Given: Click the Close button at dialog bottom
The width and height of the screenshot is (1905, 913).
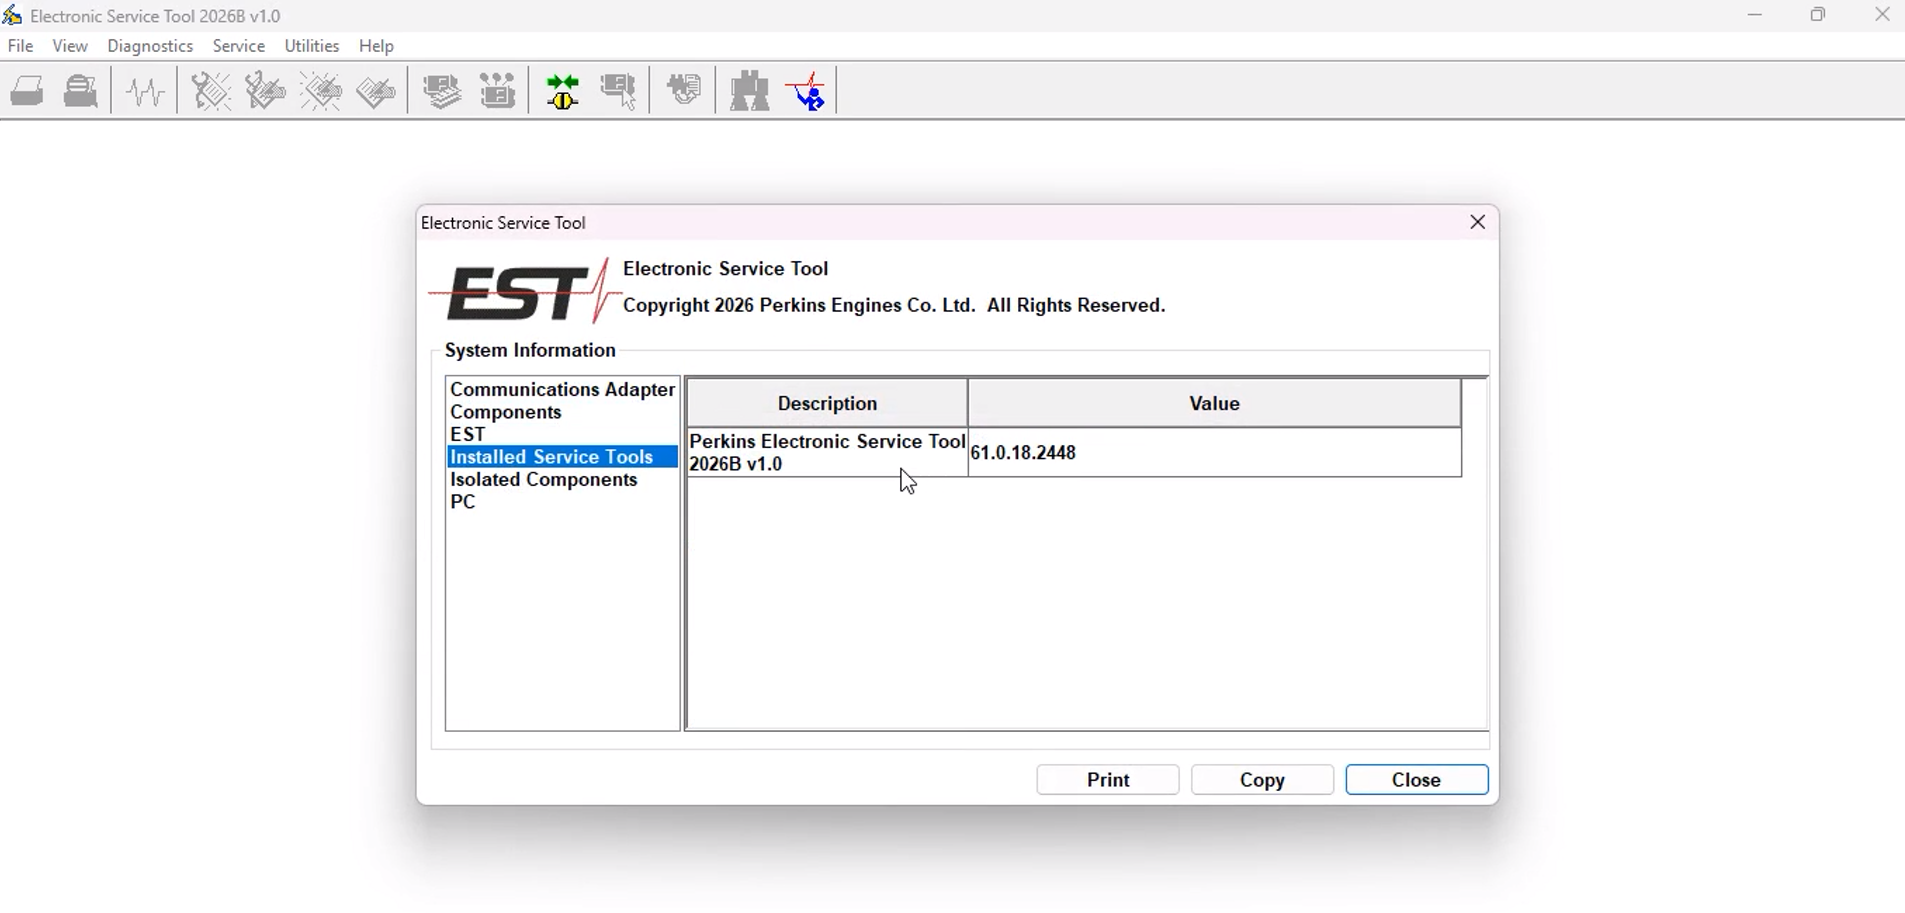Looking at the screenshot, I should pyautogui.click(x=1417, y=779).
